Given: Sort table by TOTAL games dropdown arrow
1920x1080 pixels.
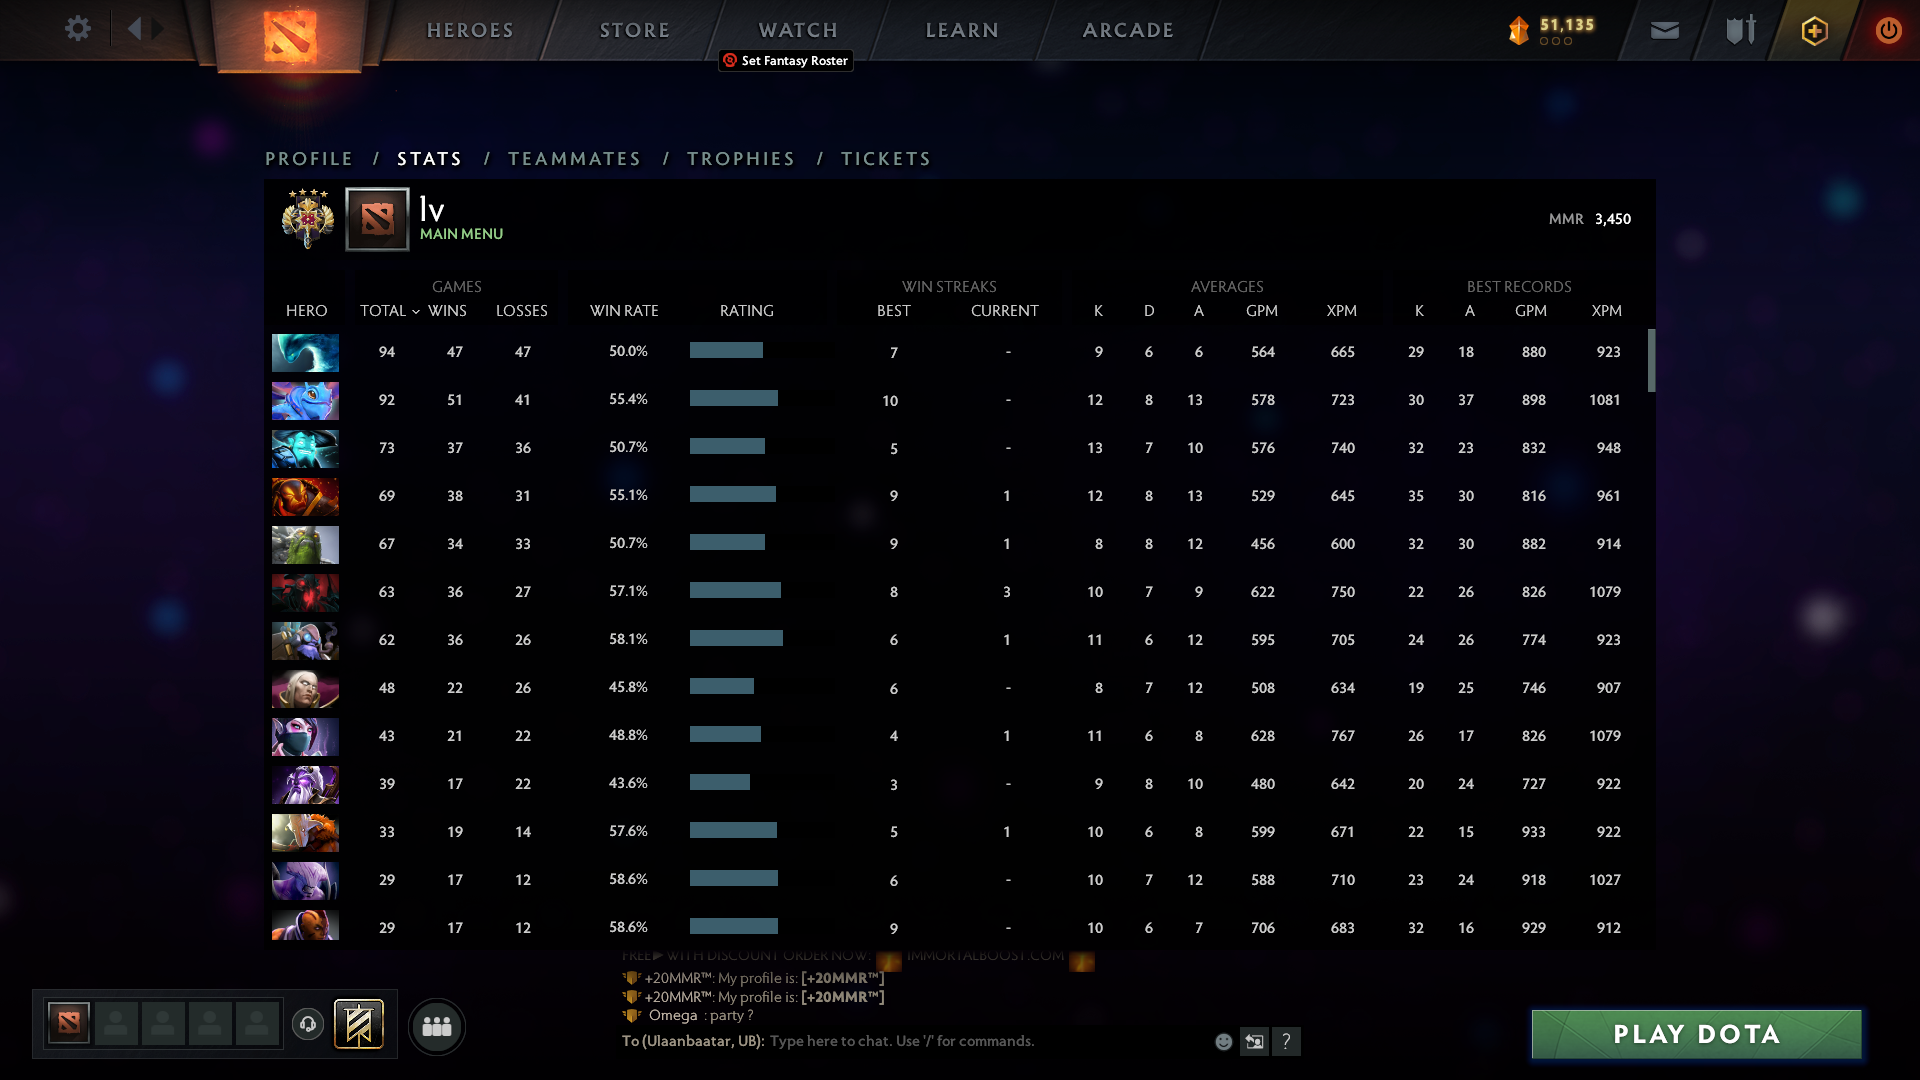Looking at the screenshot, I should point(416,312).
